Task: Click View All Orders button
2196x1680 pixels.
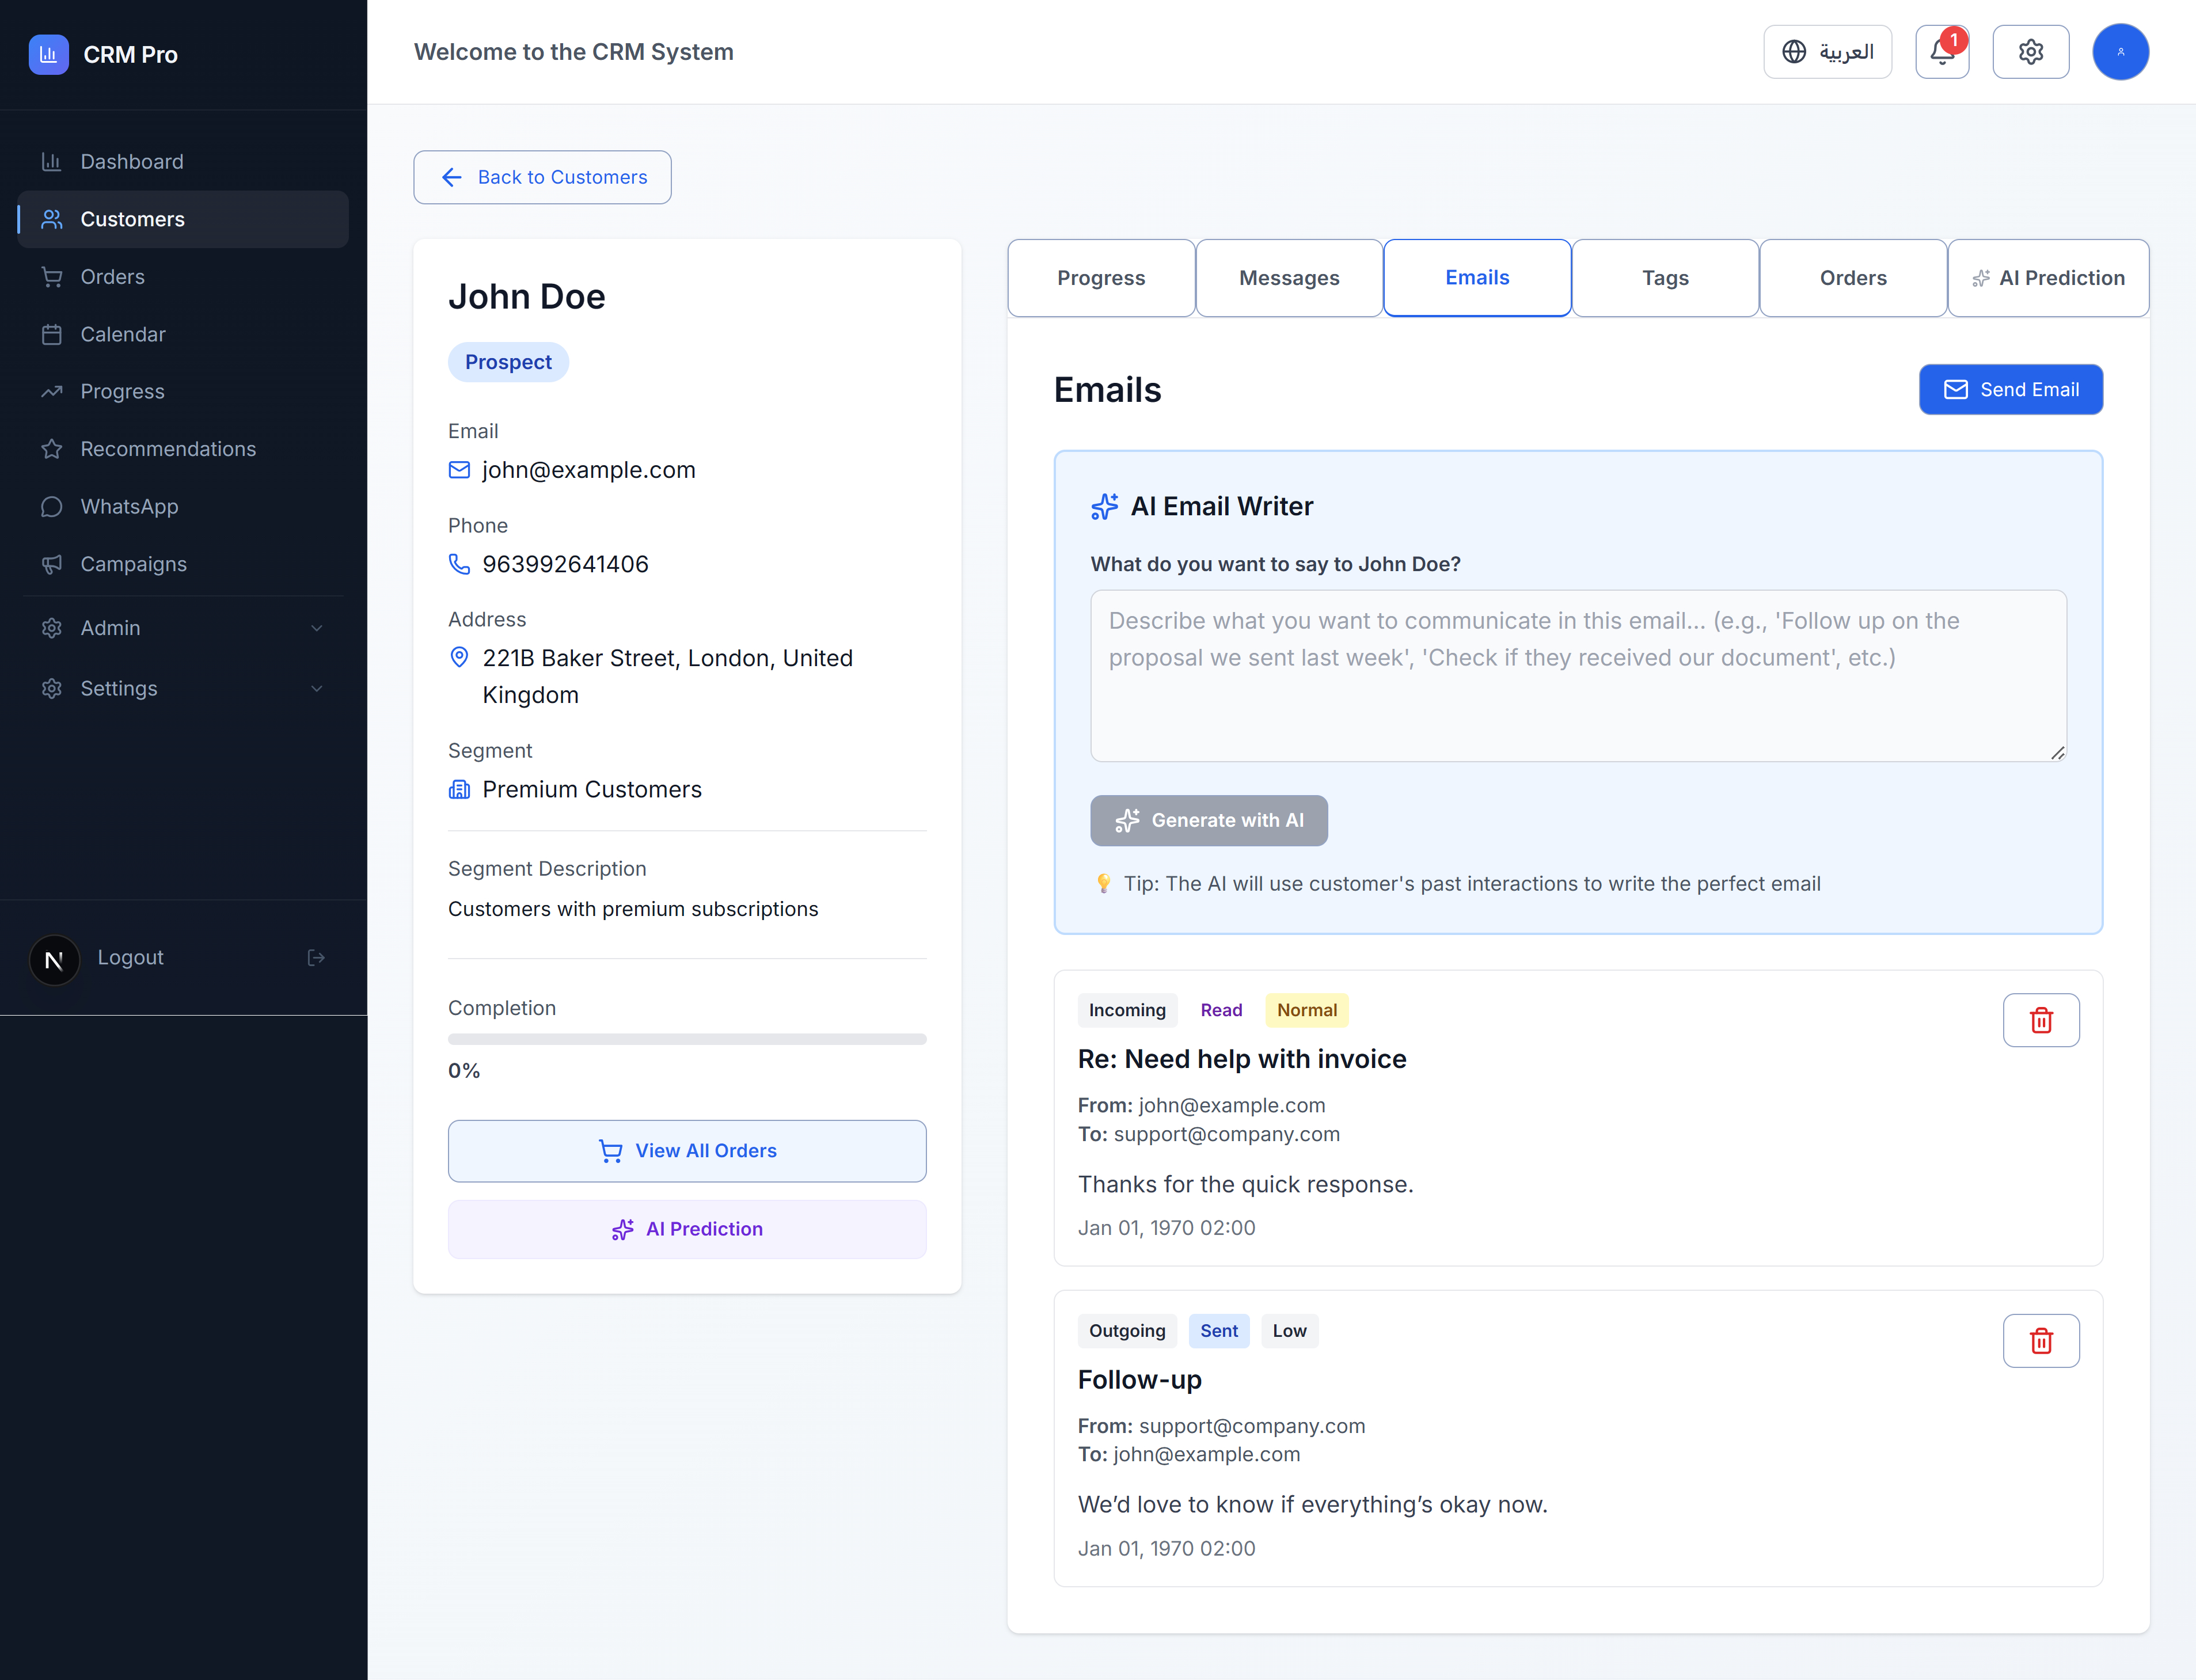Action: (x=687, y=1151)
